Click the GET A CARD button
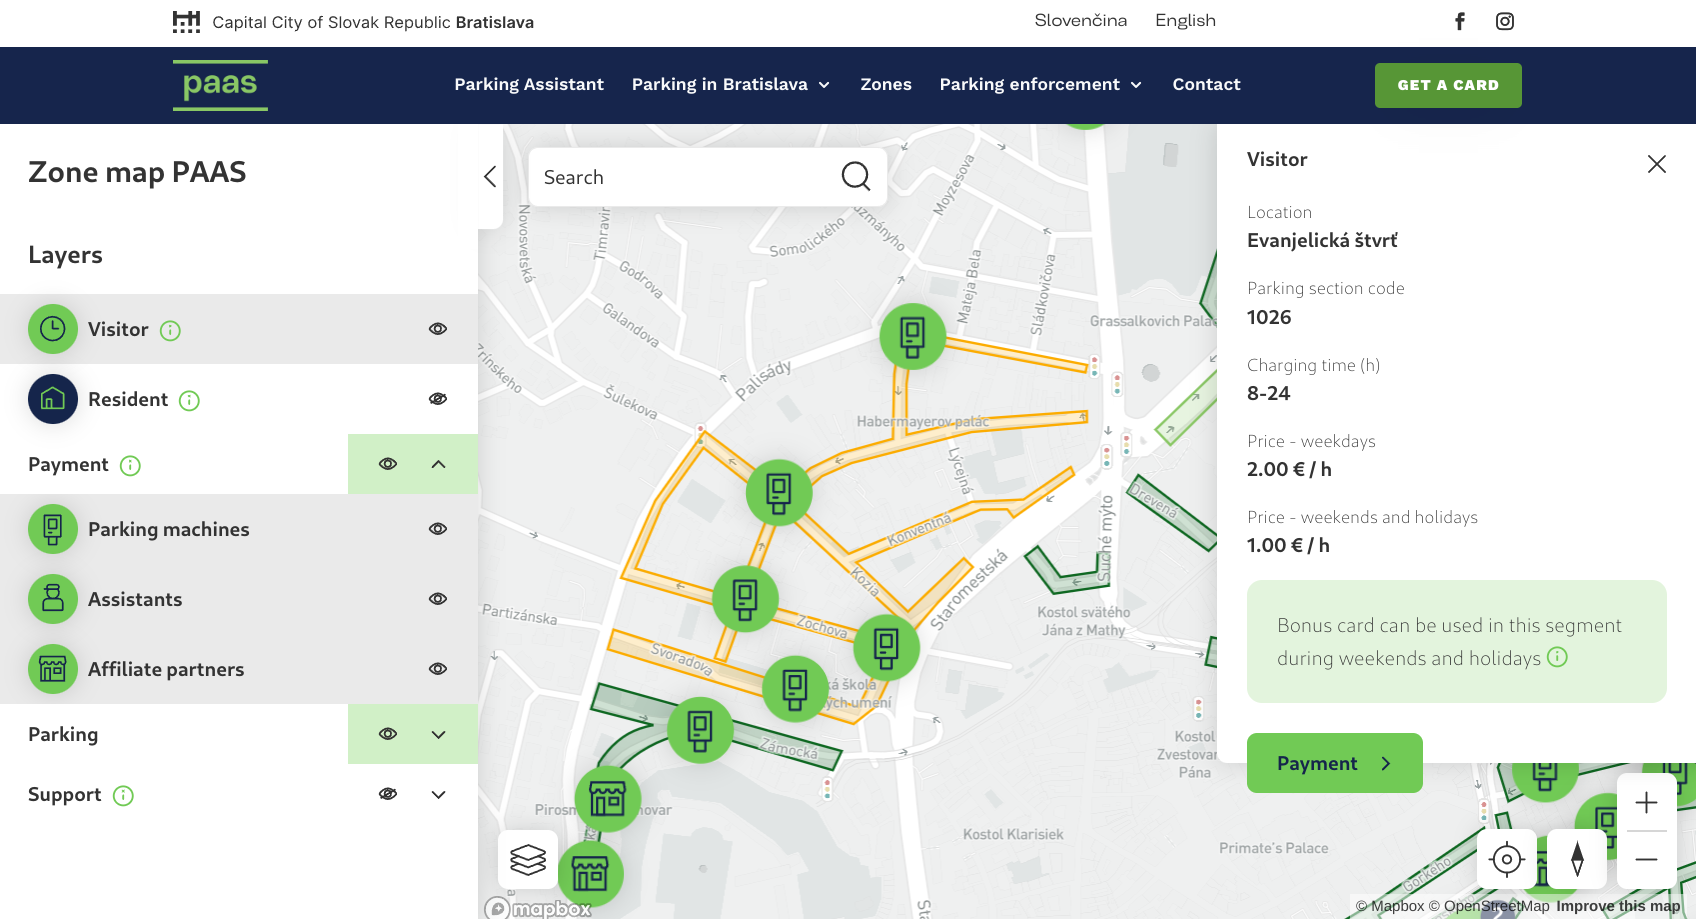Screen dimensions: 1696x919 pyautogui.click(x=1447, y=85)
